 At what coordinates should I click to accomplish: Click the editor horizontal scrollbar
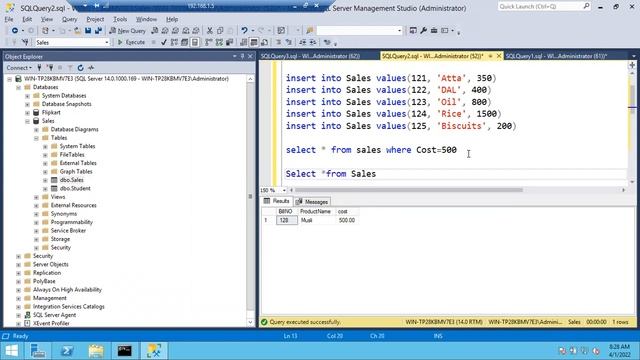point(408,190)
